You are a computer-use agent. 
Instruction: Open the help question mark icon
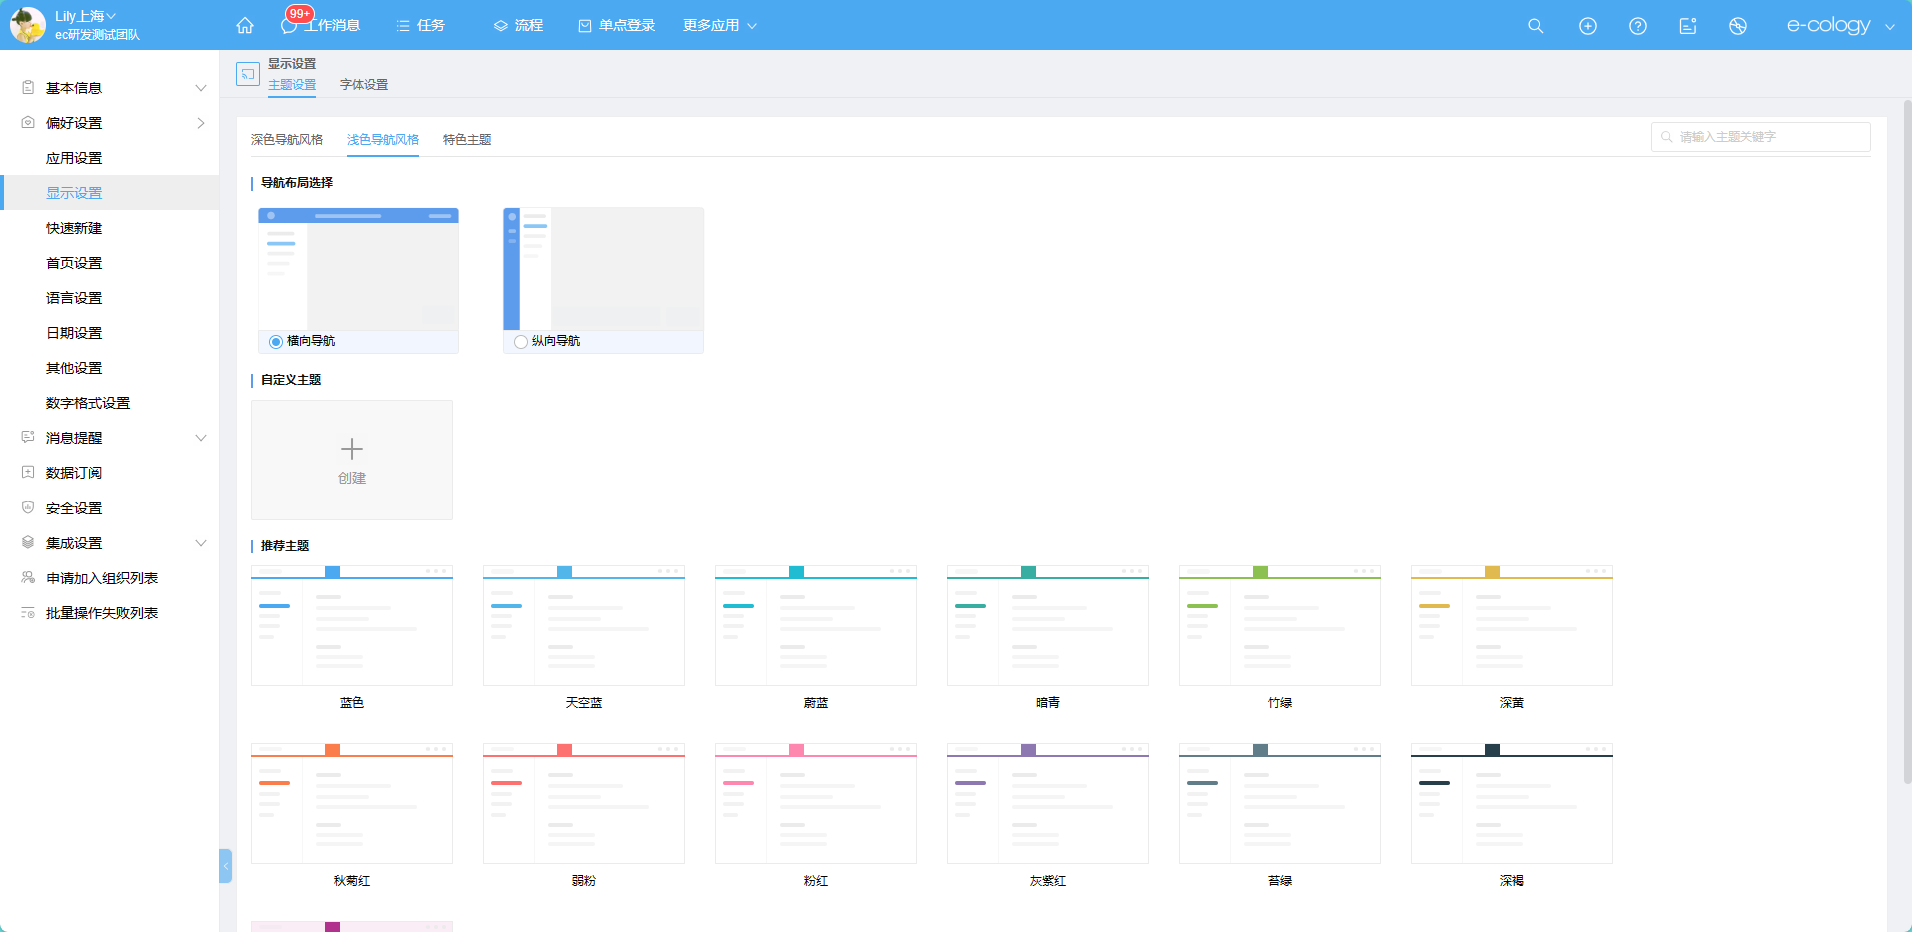(x=1638, y=26)
